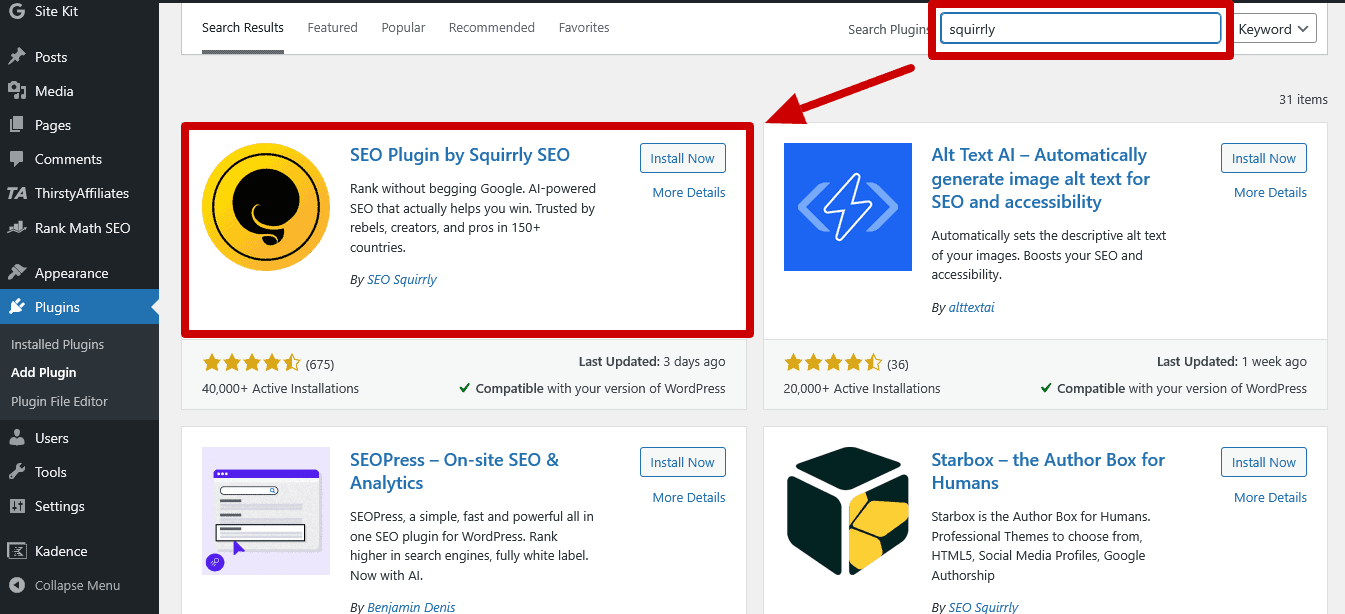Viewport: 1345px width, 614px height.
Task: Click the SEOPress plugin thumbnail image
Action: [x=265, y=511]
